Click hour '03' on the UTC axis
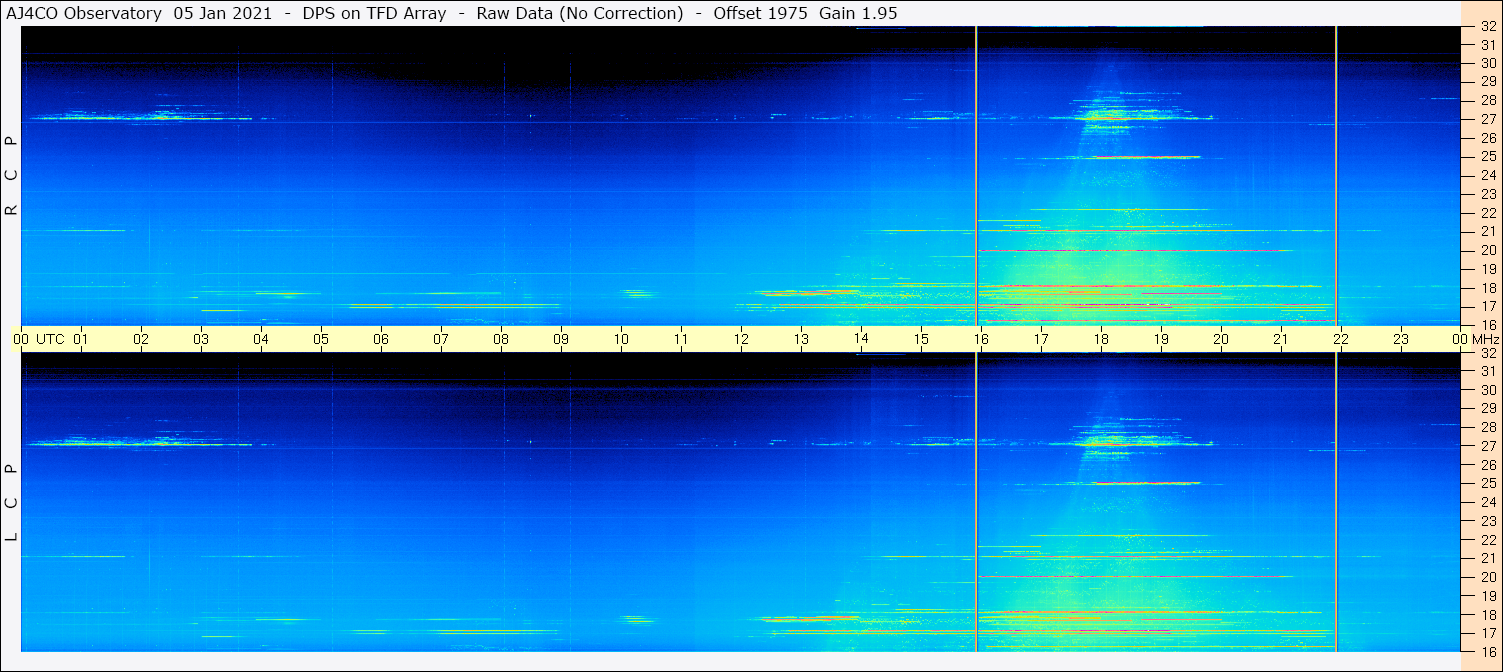1503x672 pixels. coord(201,339)
